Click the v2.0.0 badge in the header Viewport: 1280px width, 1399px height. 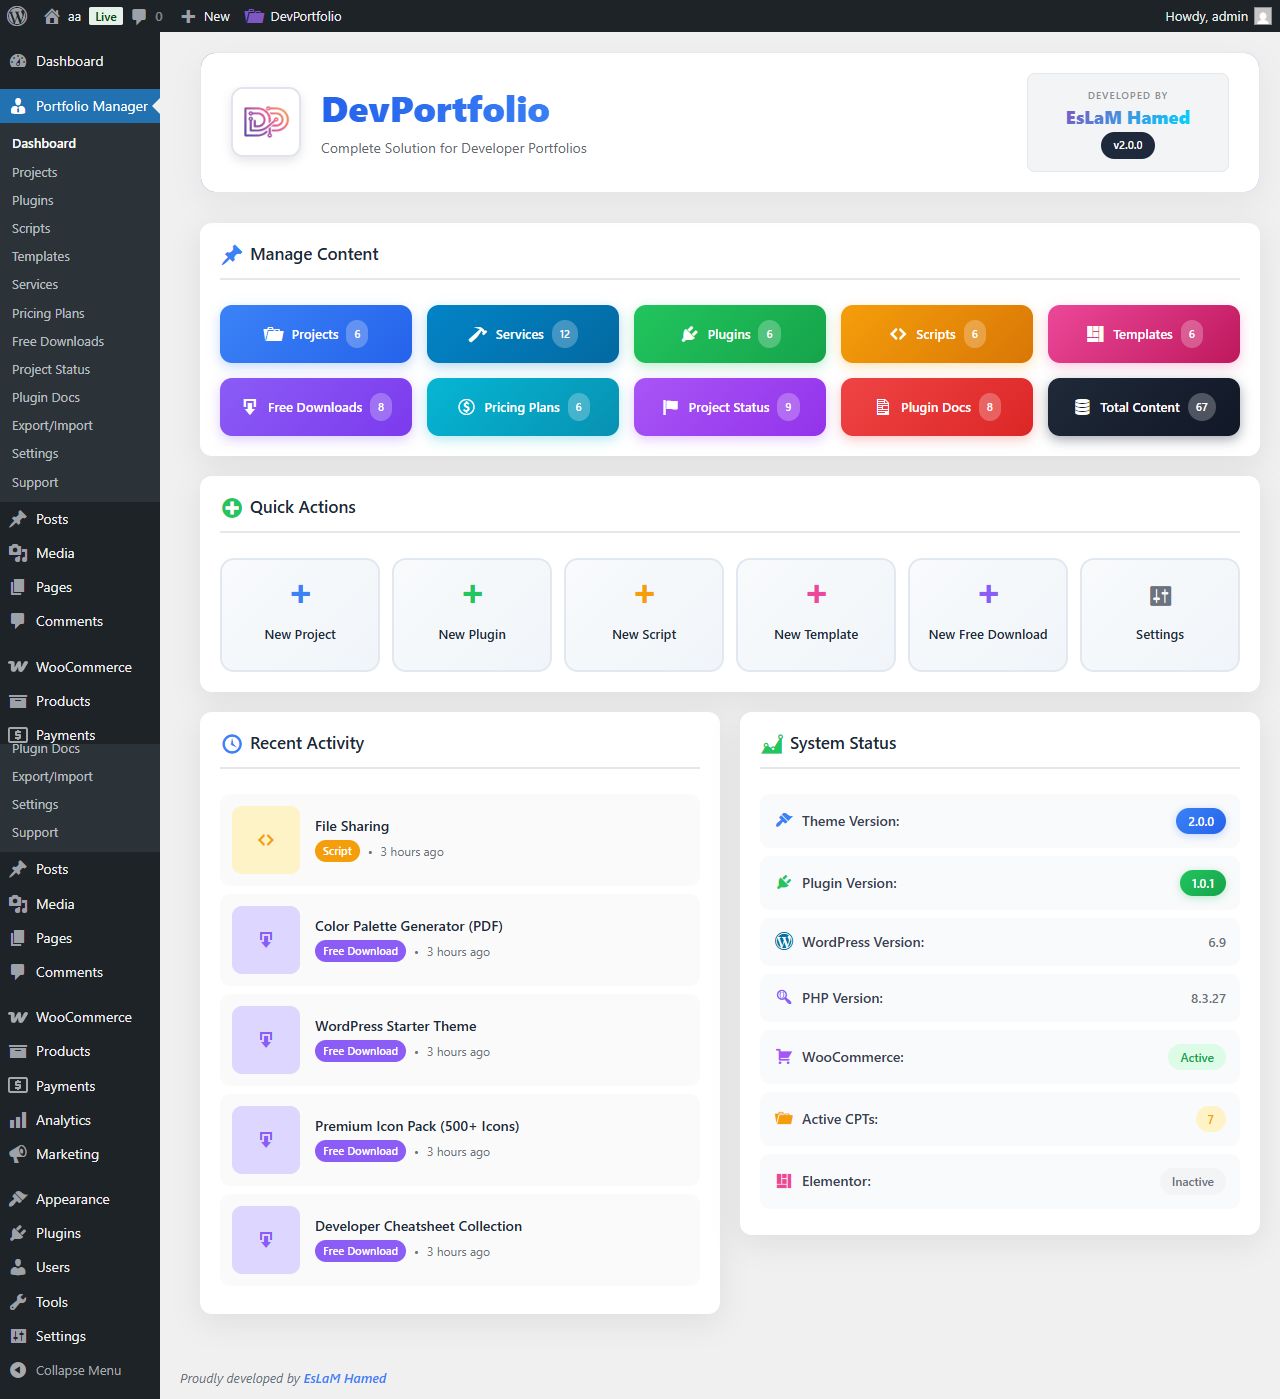coord(1128,145)
